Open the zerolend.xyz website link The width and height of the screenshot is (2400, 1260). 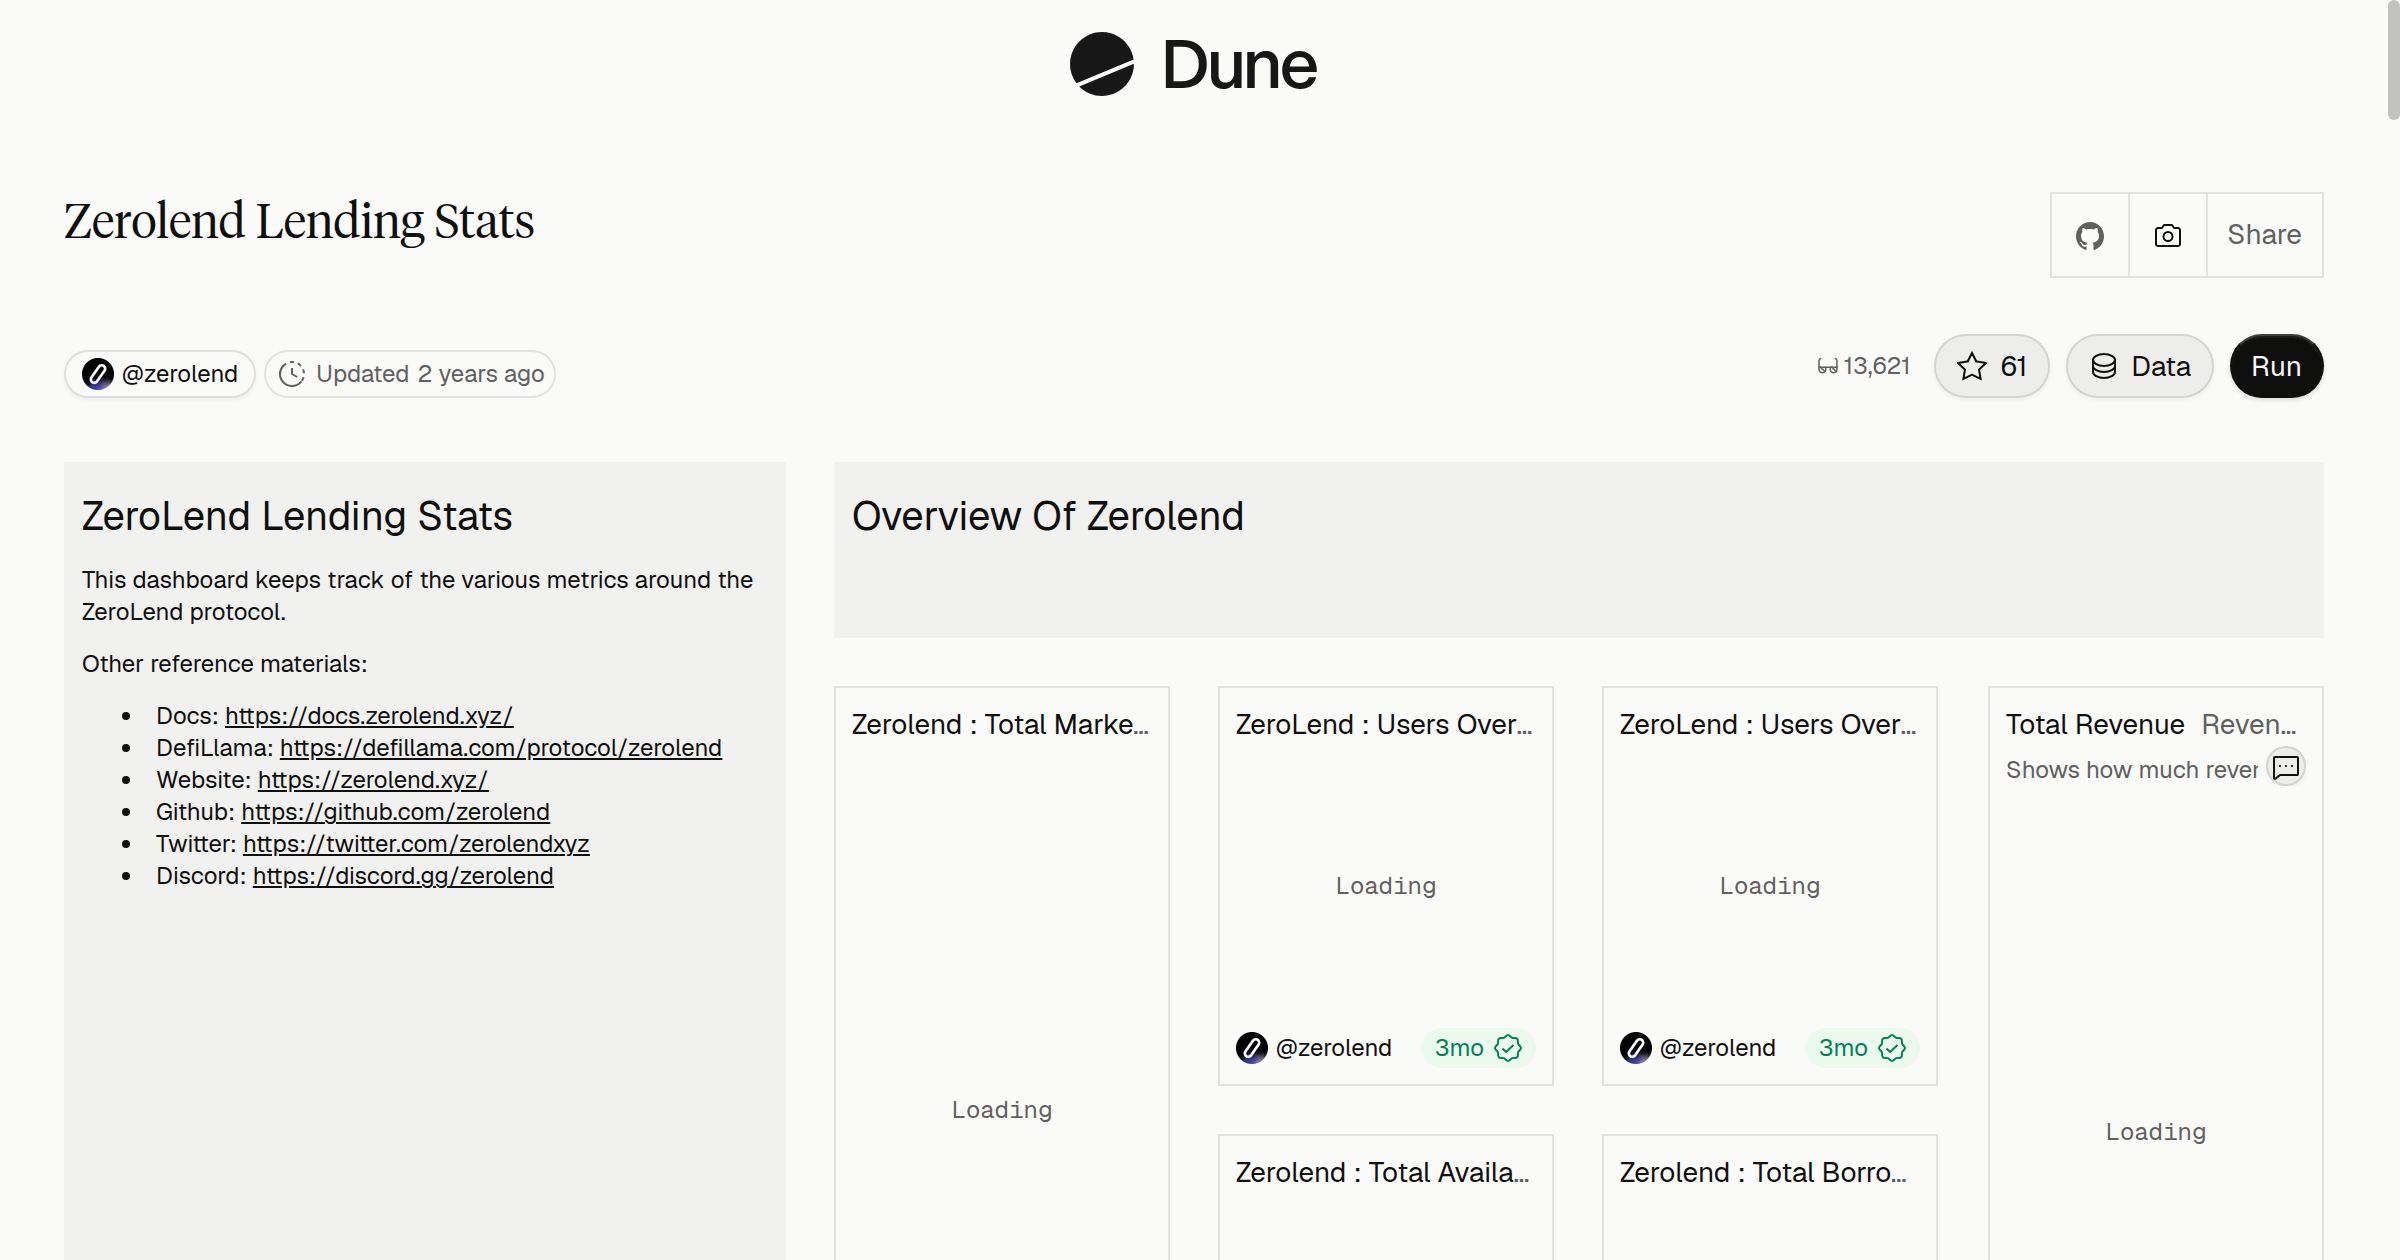pos(373,780)
